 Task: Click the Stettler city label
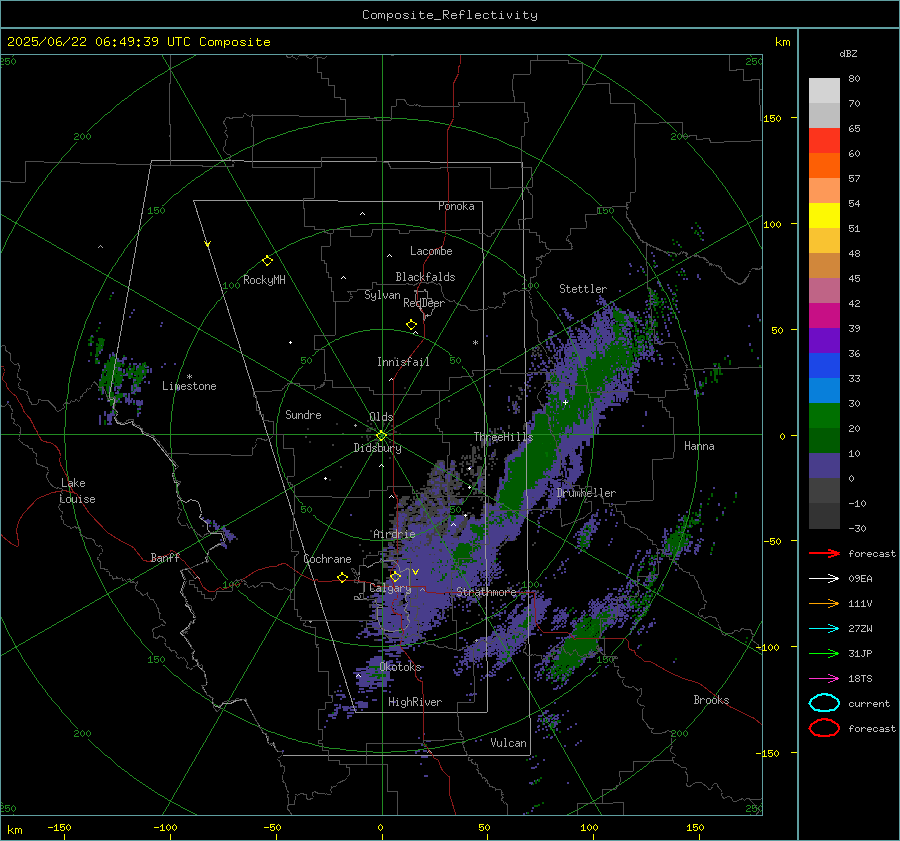point(583,289)
